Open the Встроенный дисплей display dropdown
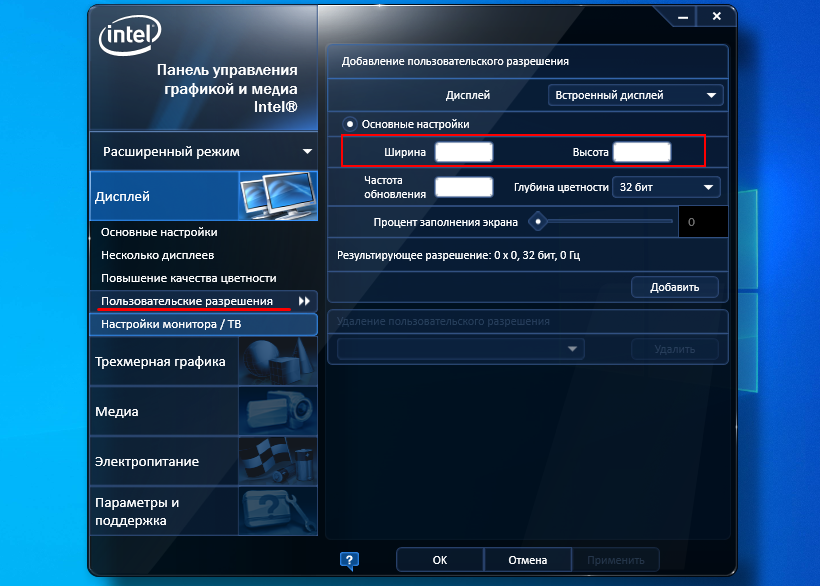This screenshot has height=586, width=820. (635, 95)
